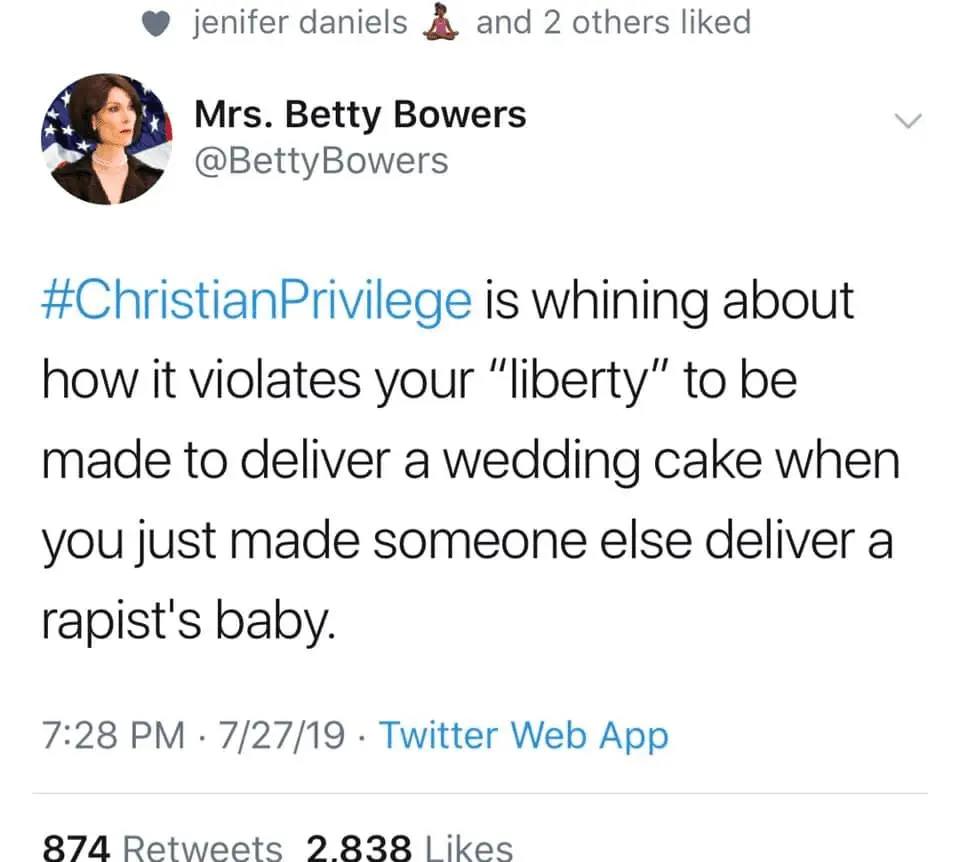Viewport: 960px width, 862px height.
Task: Click the 7:28 PM timestamp
Action: pos(114,736)
